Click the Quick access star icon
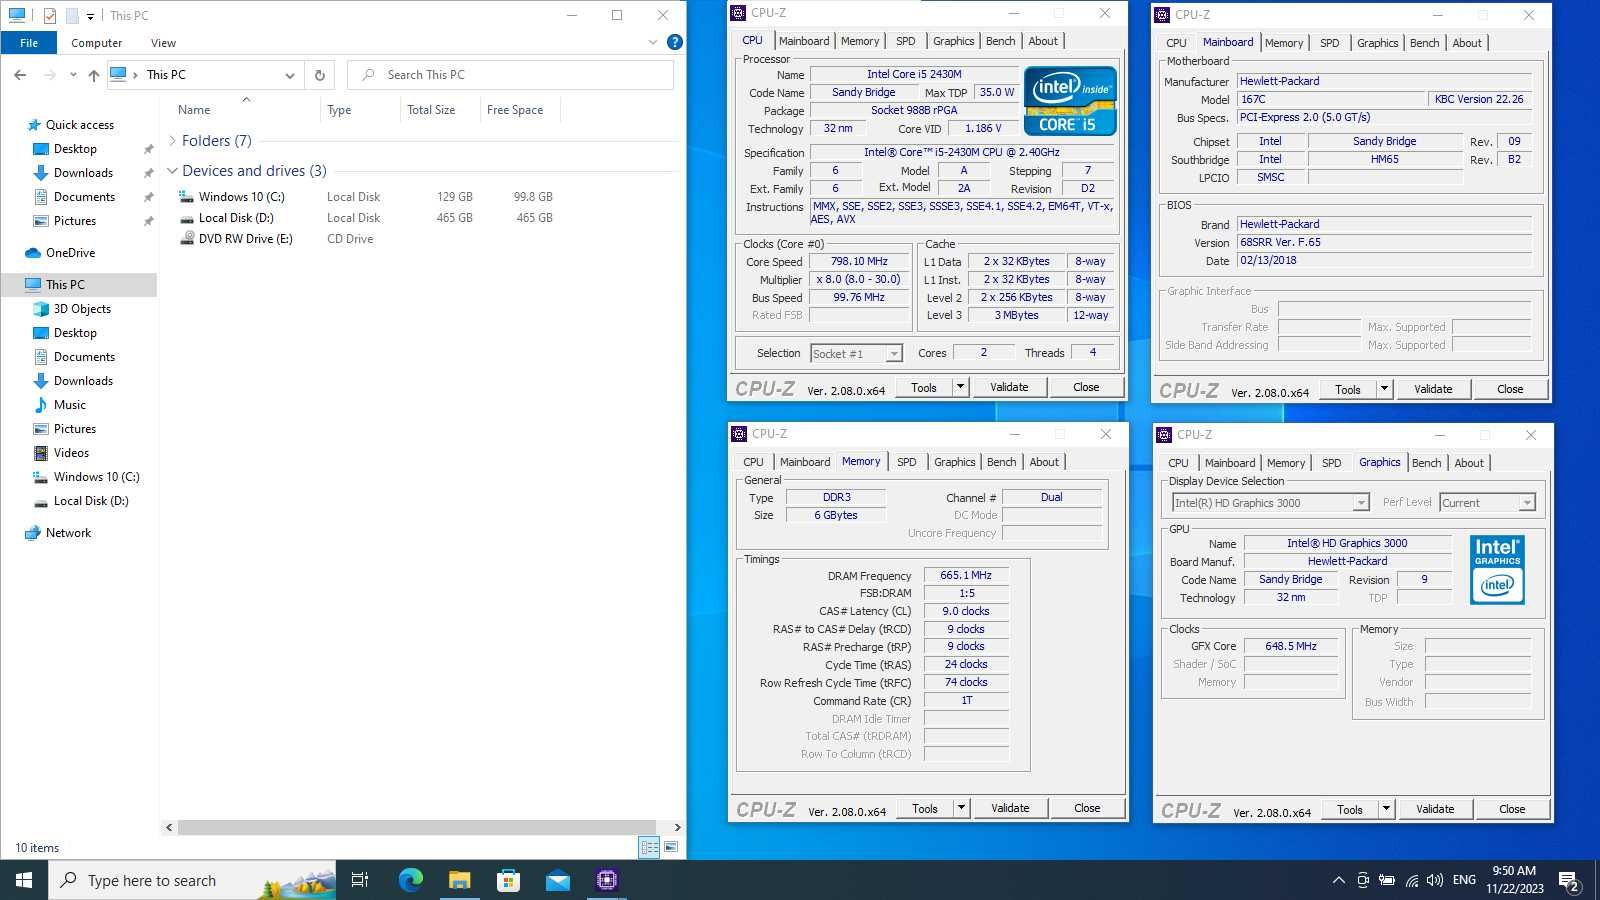 pos(35,125)
